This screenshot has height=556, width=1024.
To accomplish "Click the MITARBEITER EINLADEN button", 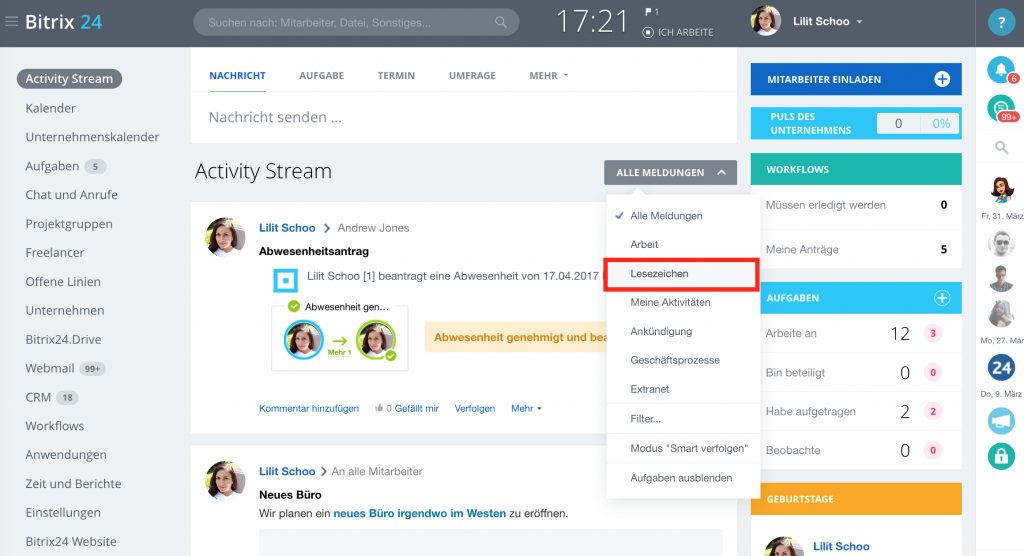I will click(856, 79).
